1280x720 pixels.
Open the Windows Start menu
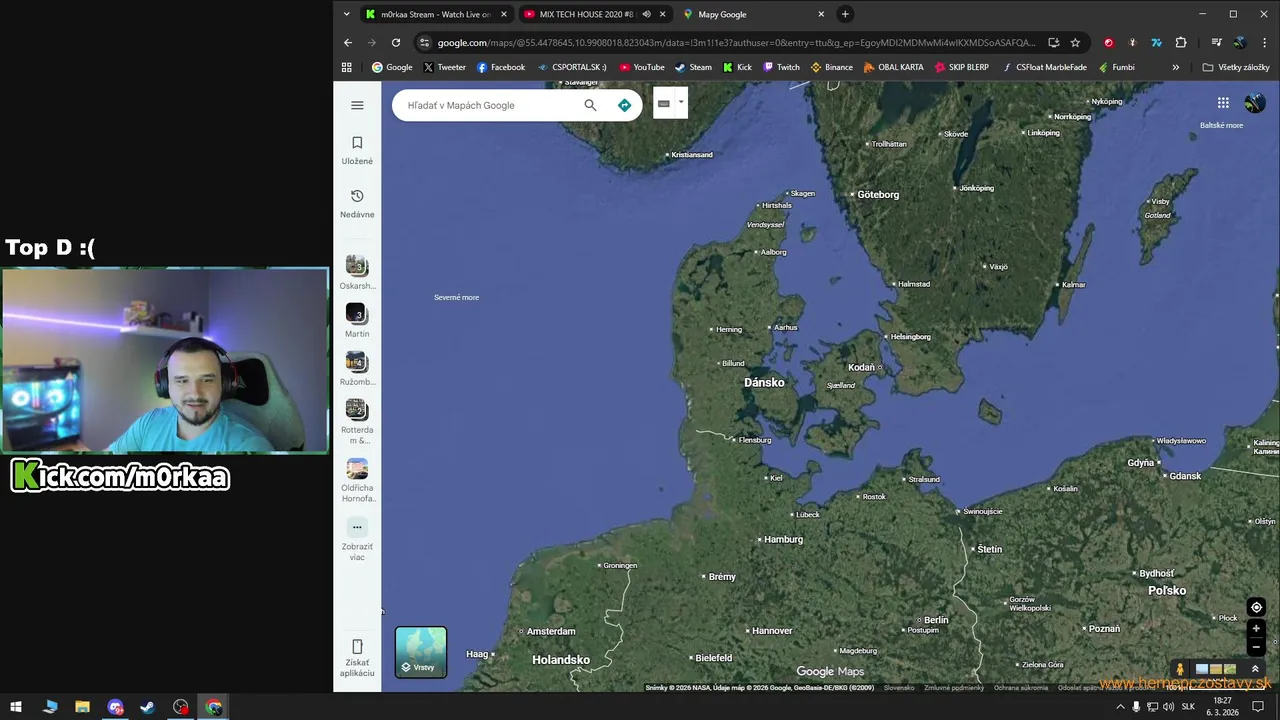16,707
